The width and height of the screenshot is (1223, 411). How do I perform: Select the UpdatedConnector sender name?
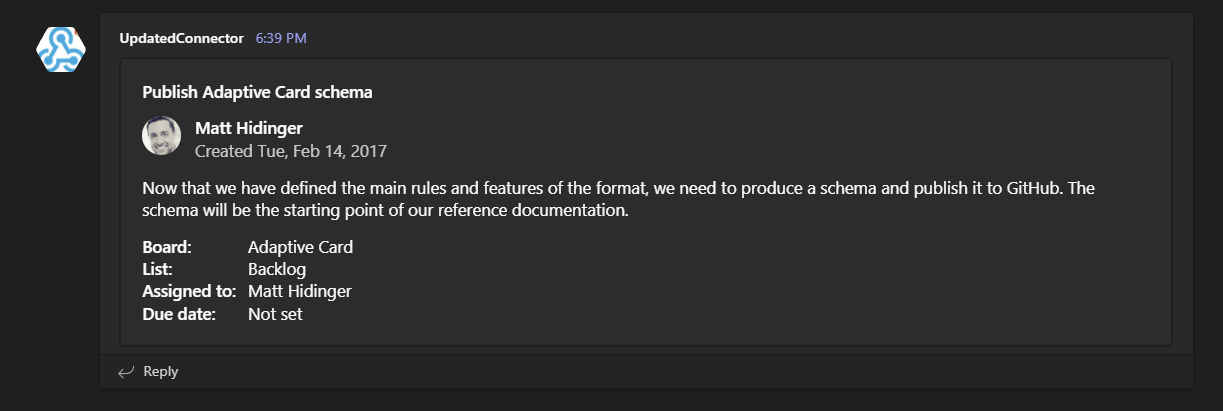[181, 39]
